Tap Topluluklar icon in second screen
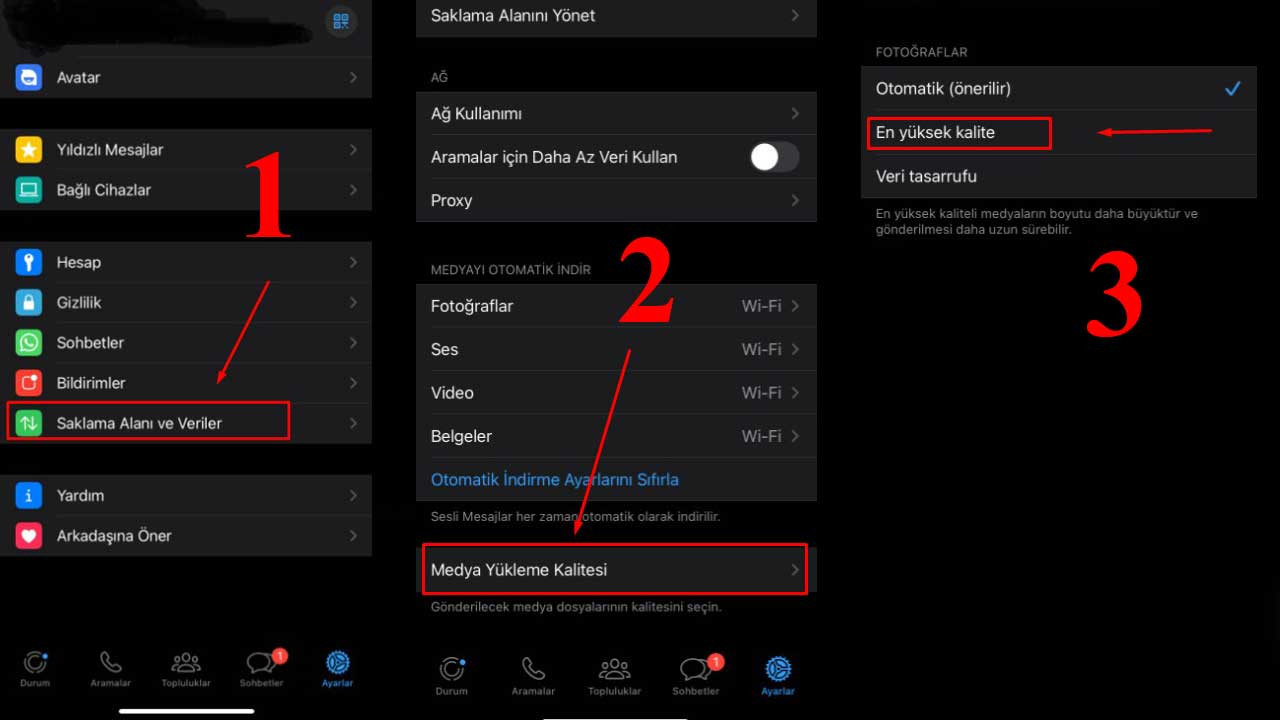 pyautogui.click(x=615, y=669)
